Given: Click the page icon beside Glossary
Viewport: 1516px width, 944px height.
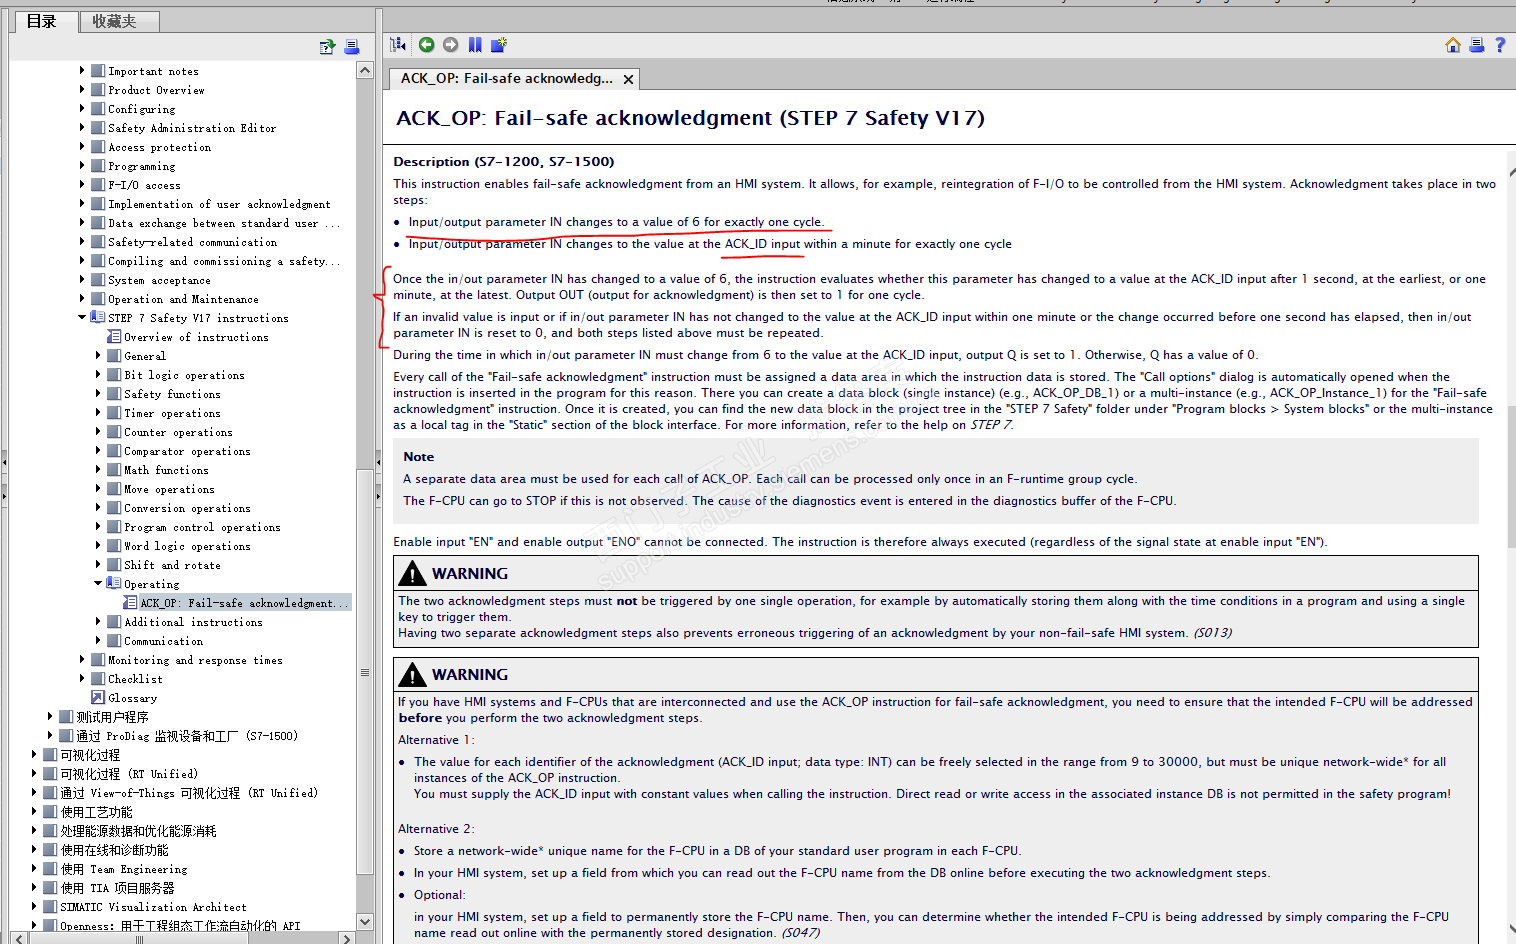Looking at the screenshot, I should pos(98,698).
